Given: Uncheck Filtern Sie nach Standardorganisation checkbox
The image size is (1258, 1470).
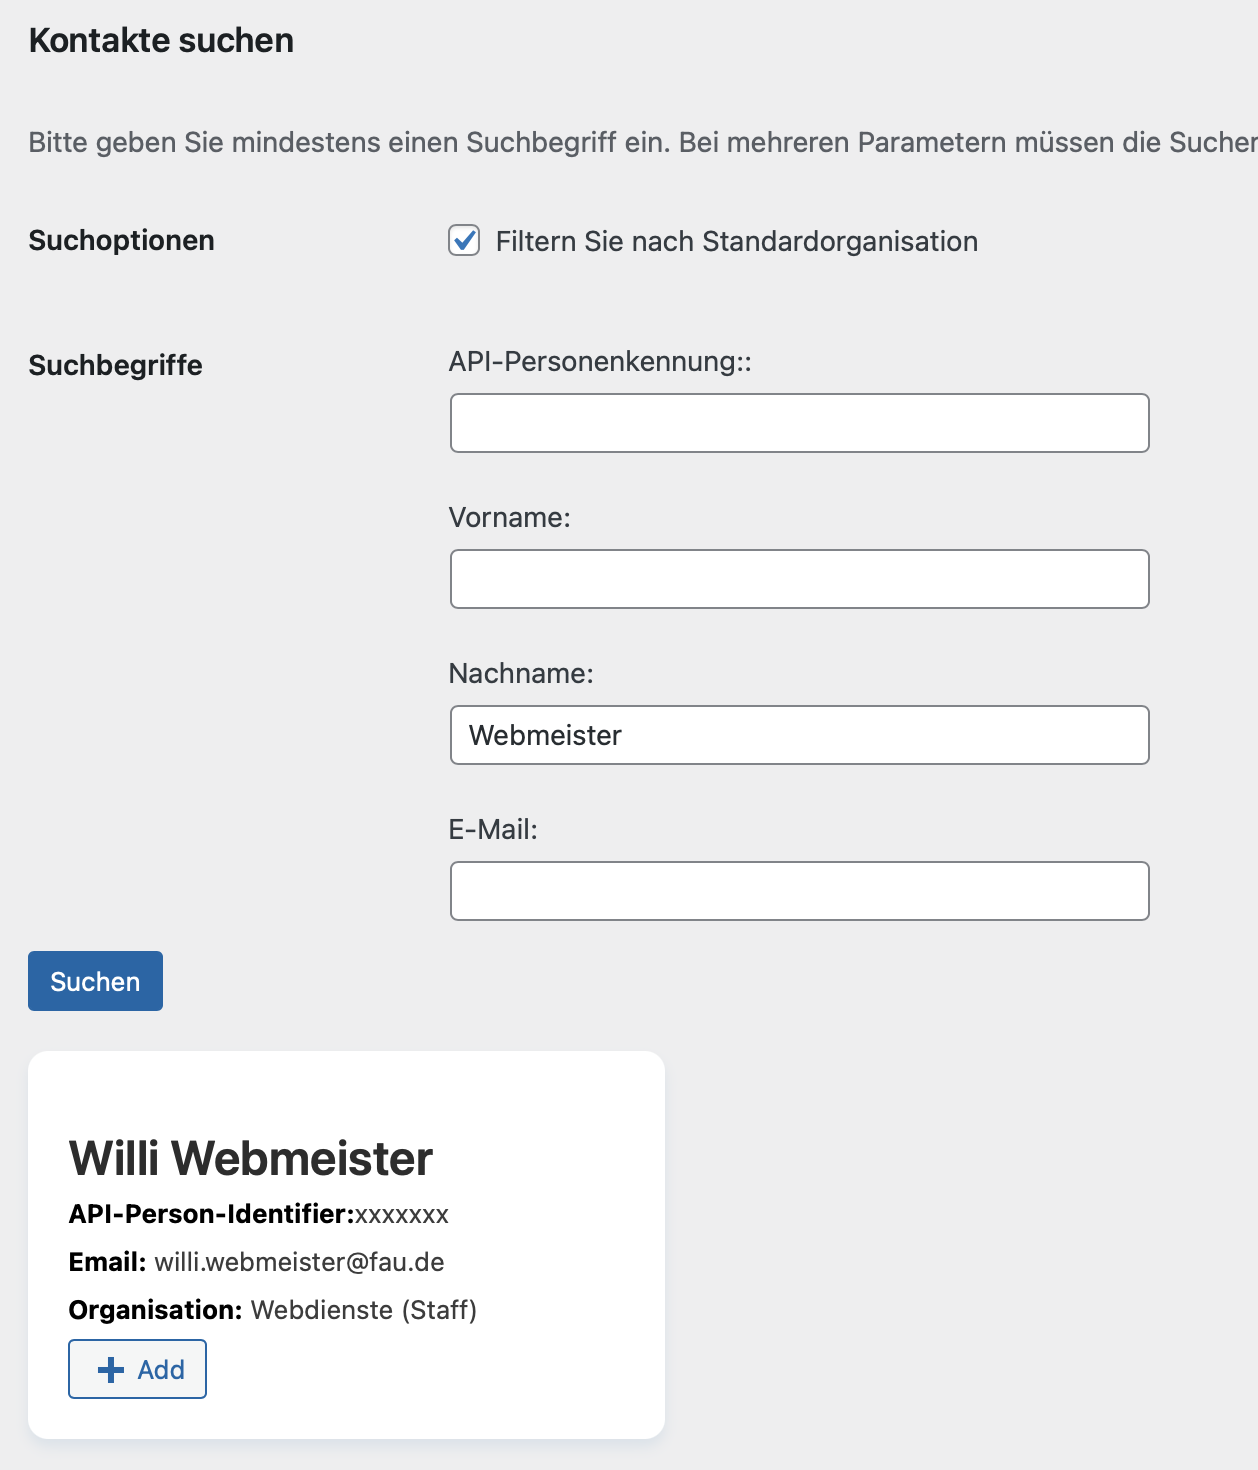Looking at the screenshot, I should click(x=464, y=241).
